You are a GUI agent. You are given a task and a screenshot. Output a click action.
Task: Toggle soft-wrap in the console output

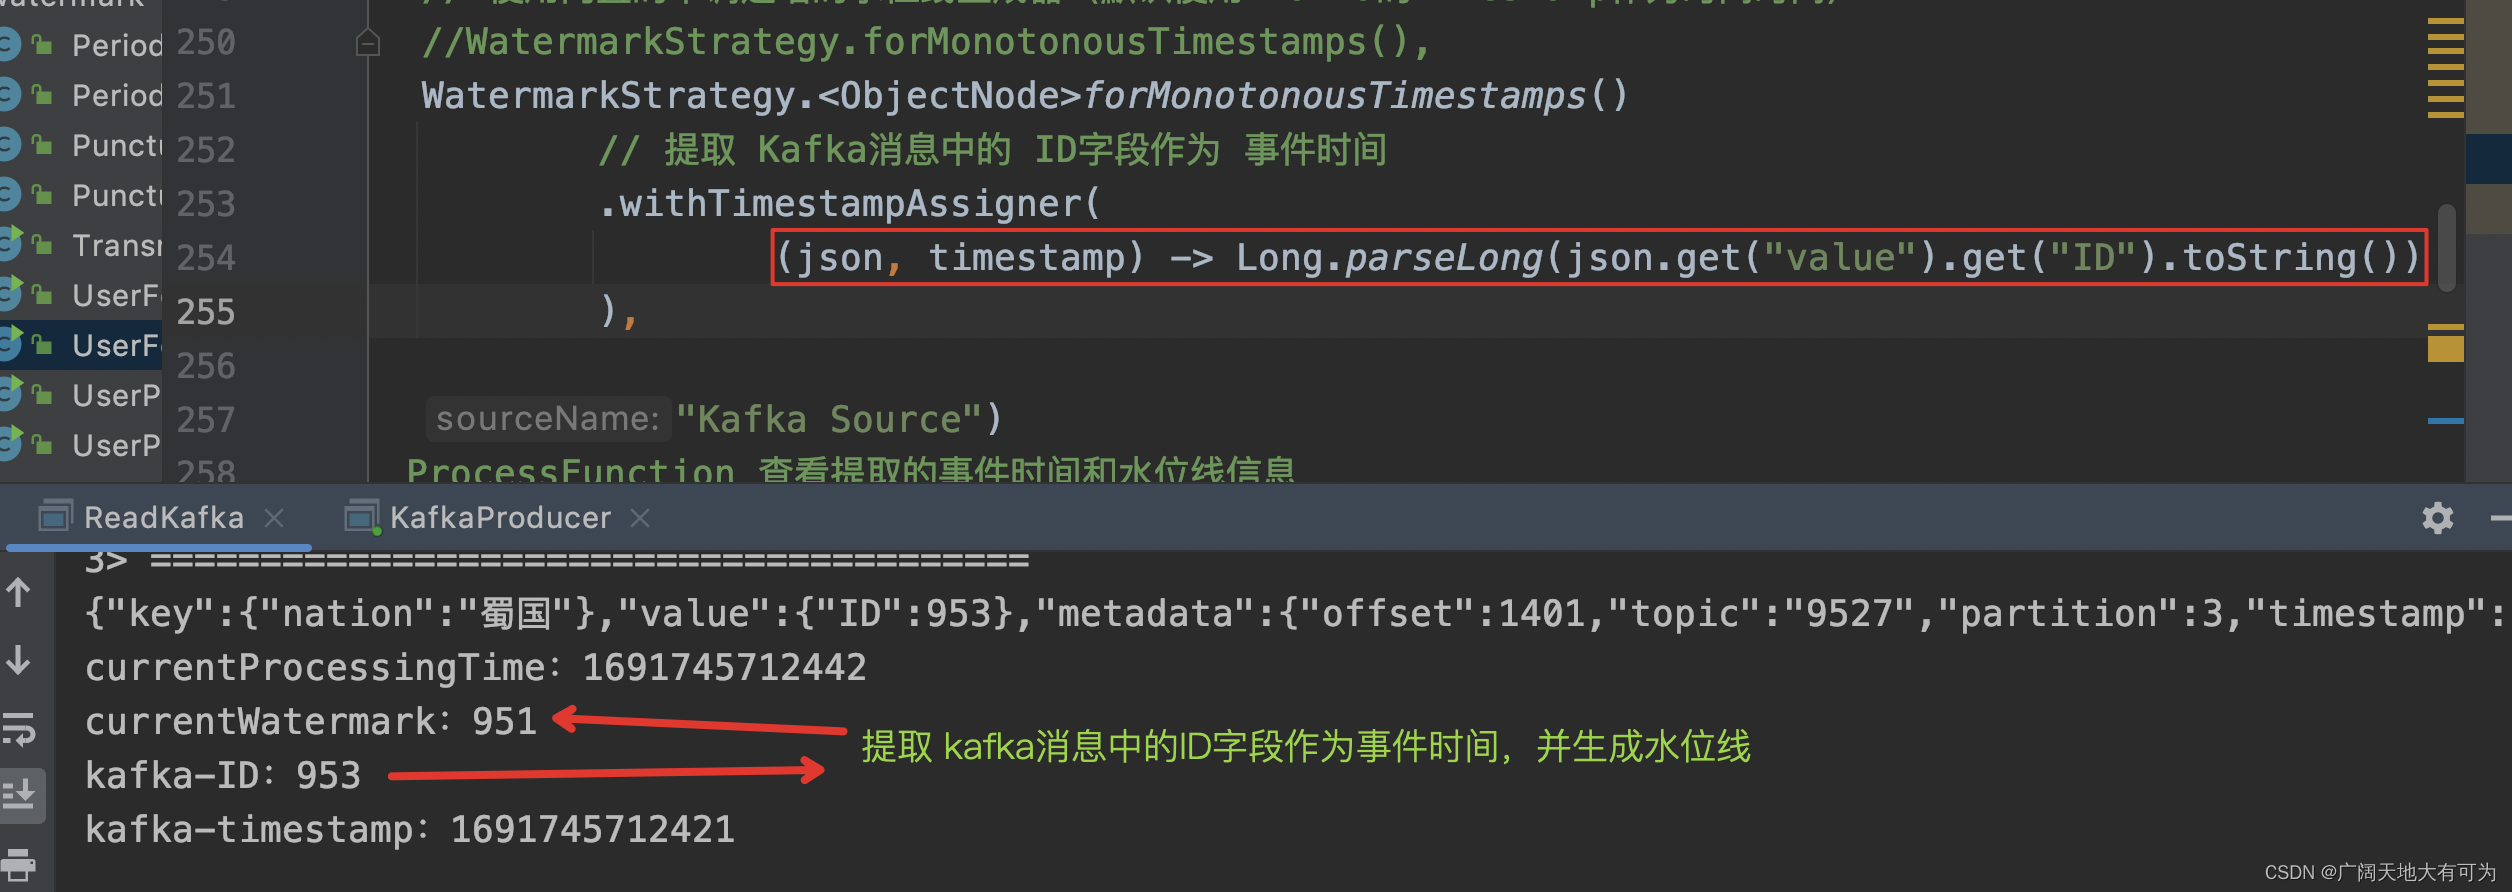coord(18,729)
